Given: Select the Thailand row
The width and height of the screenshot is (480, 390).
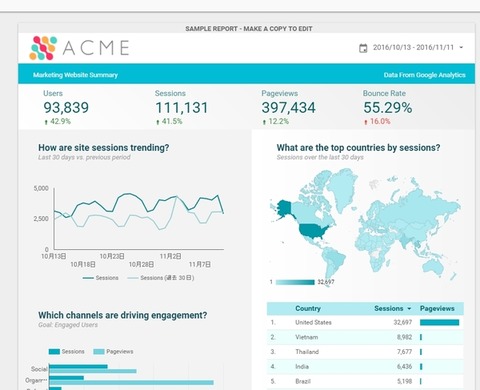Looking at the screenshot, I should 365,352.
